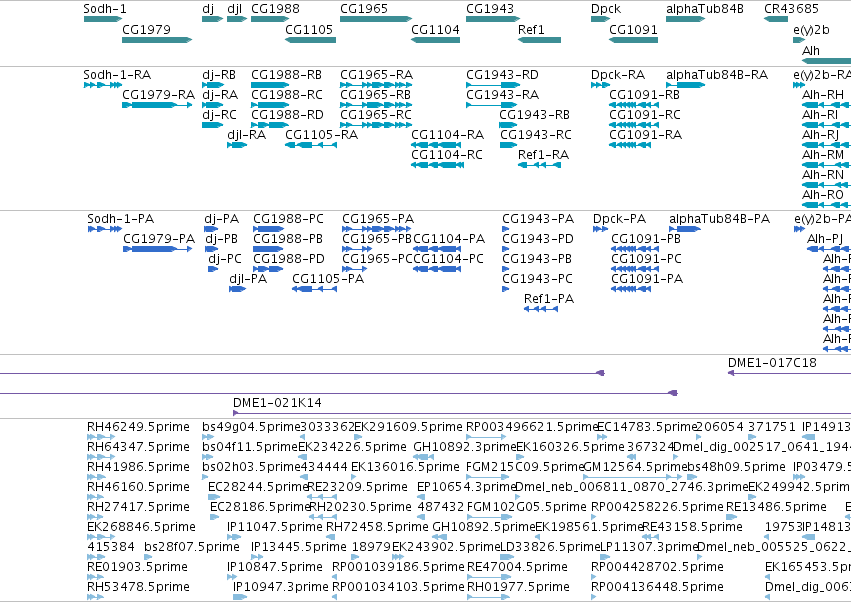Click the CG1943-PA protein feature
Screen dimensions: 851x602
505,229
